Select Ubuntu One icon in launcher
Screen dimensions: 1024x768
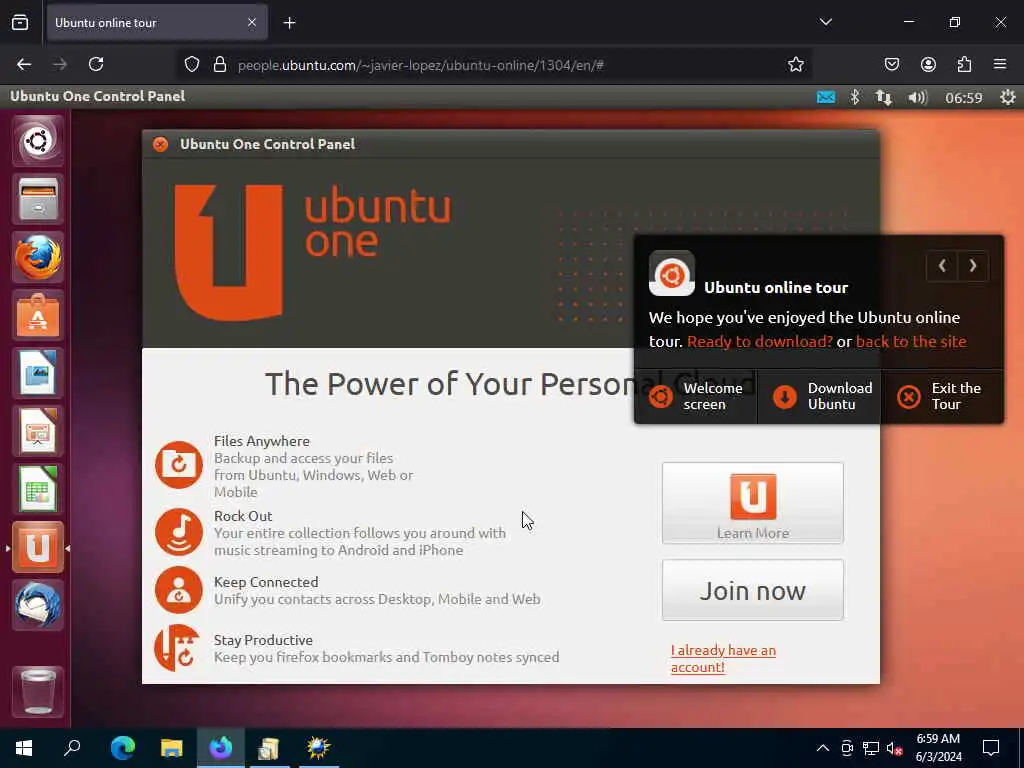click(x=38, y=548)
